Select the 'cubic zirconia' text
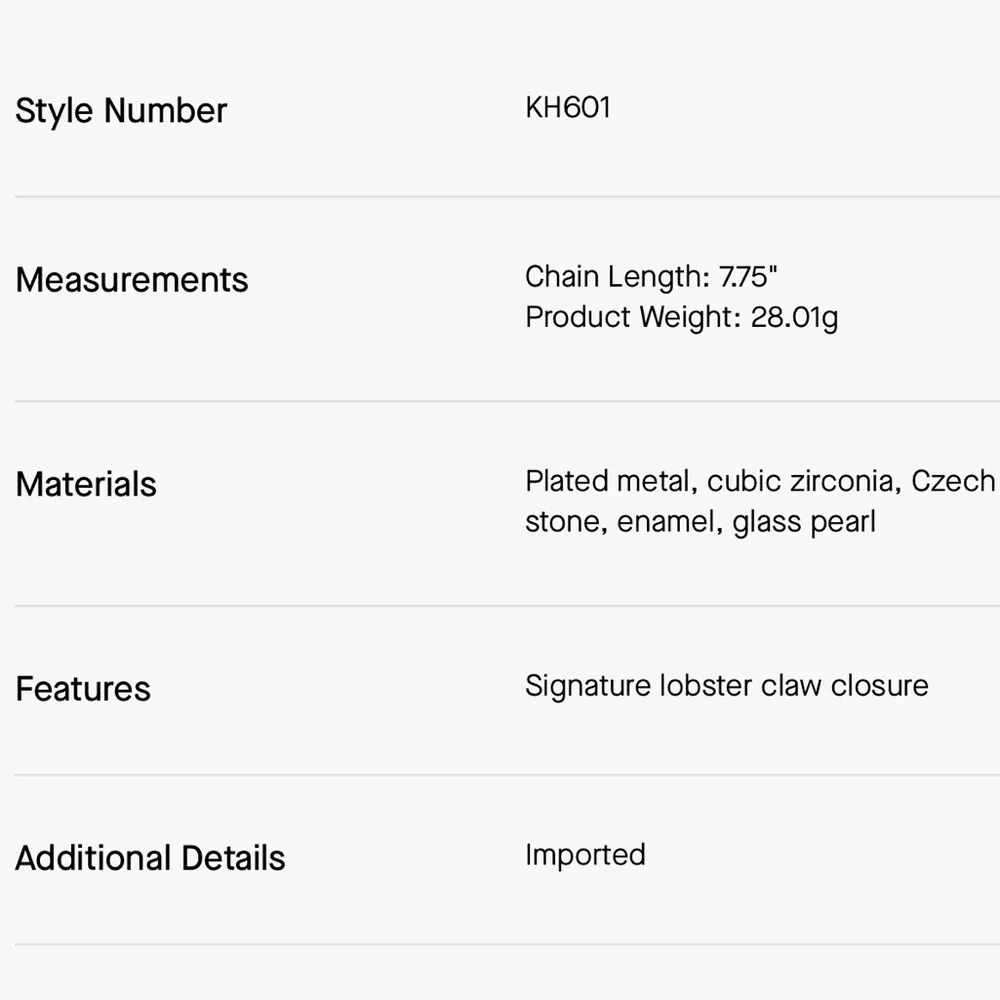1000x1000 pixels. tap(800, 481)
